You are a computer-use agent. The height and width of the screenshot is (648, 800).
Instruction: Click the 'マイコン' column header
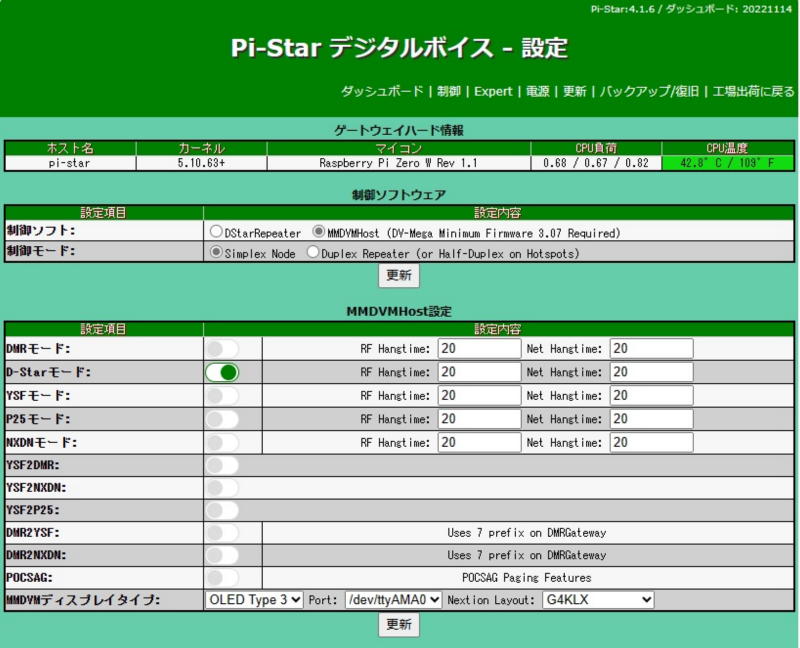click(x=398, y=148)
